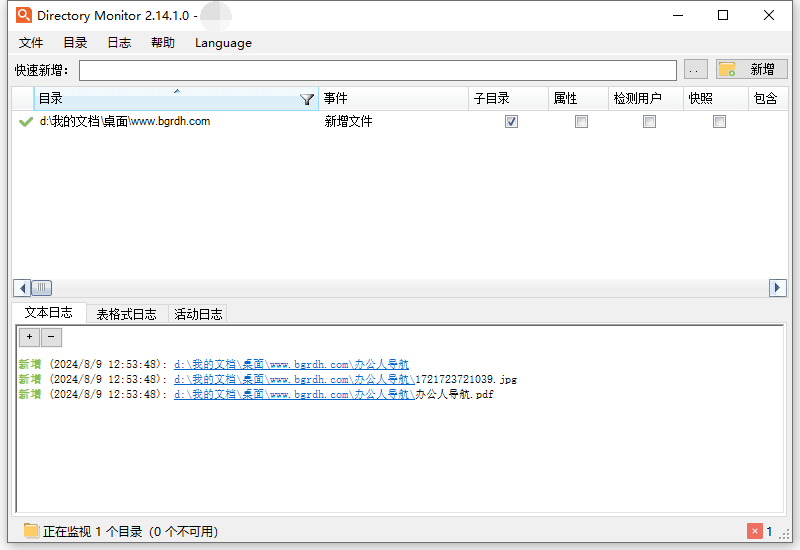
Task: Click the right arrow of horizontal scrollbar
Action: (777, 288)
